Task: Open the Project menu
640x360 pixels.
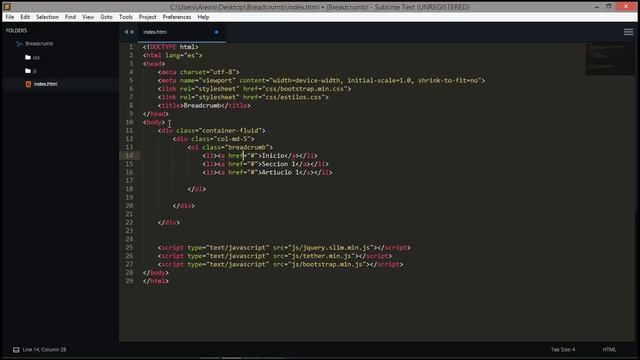Action: (147, 17)
